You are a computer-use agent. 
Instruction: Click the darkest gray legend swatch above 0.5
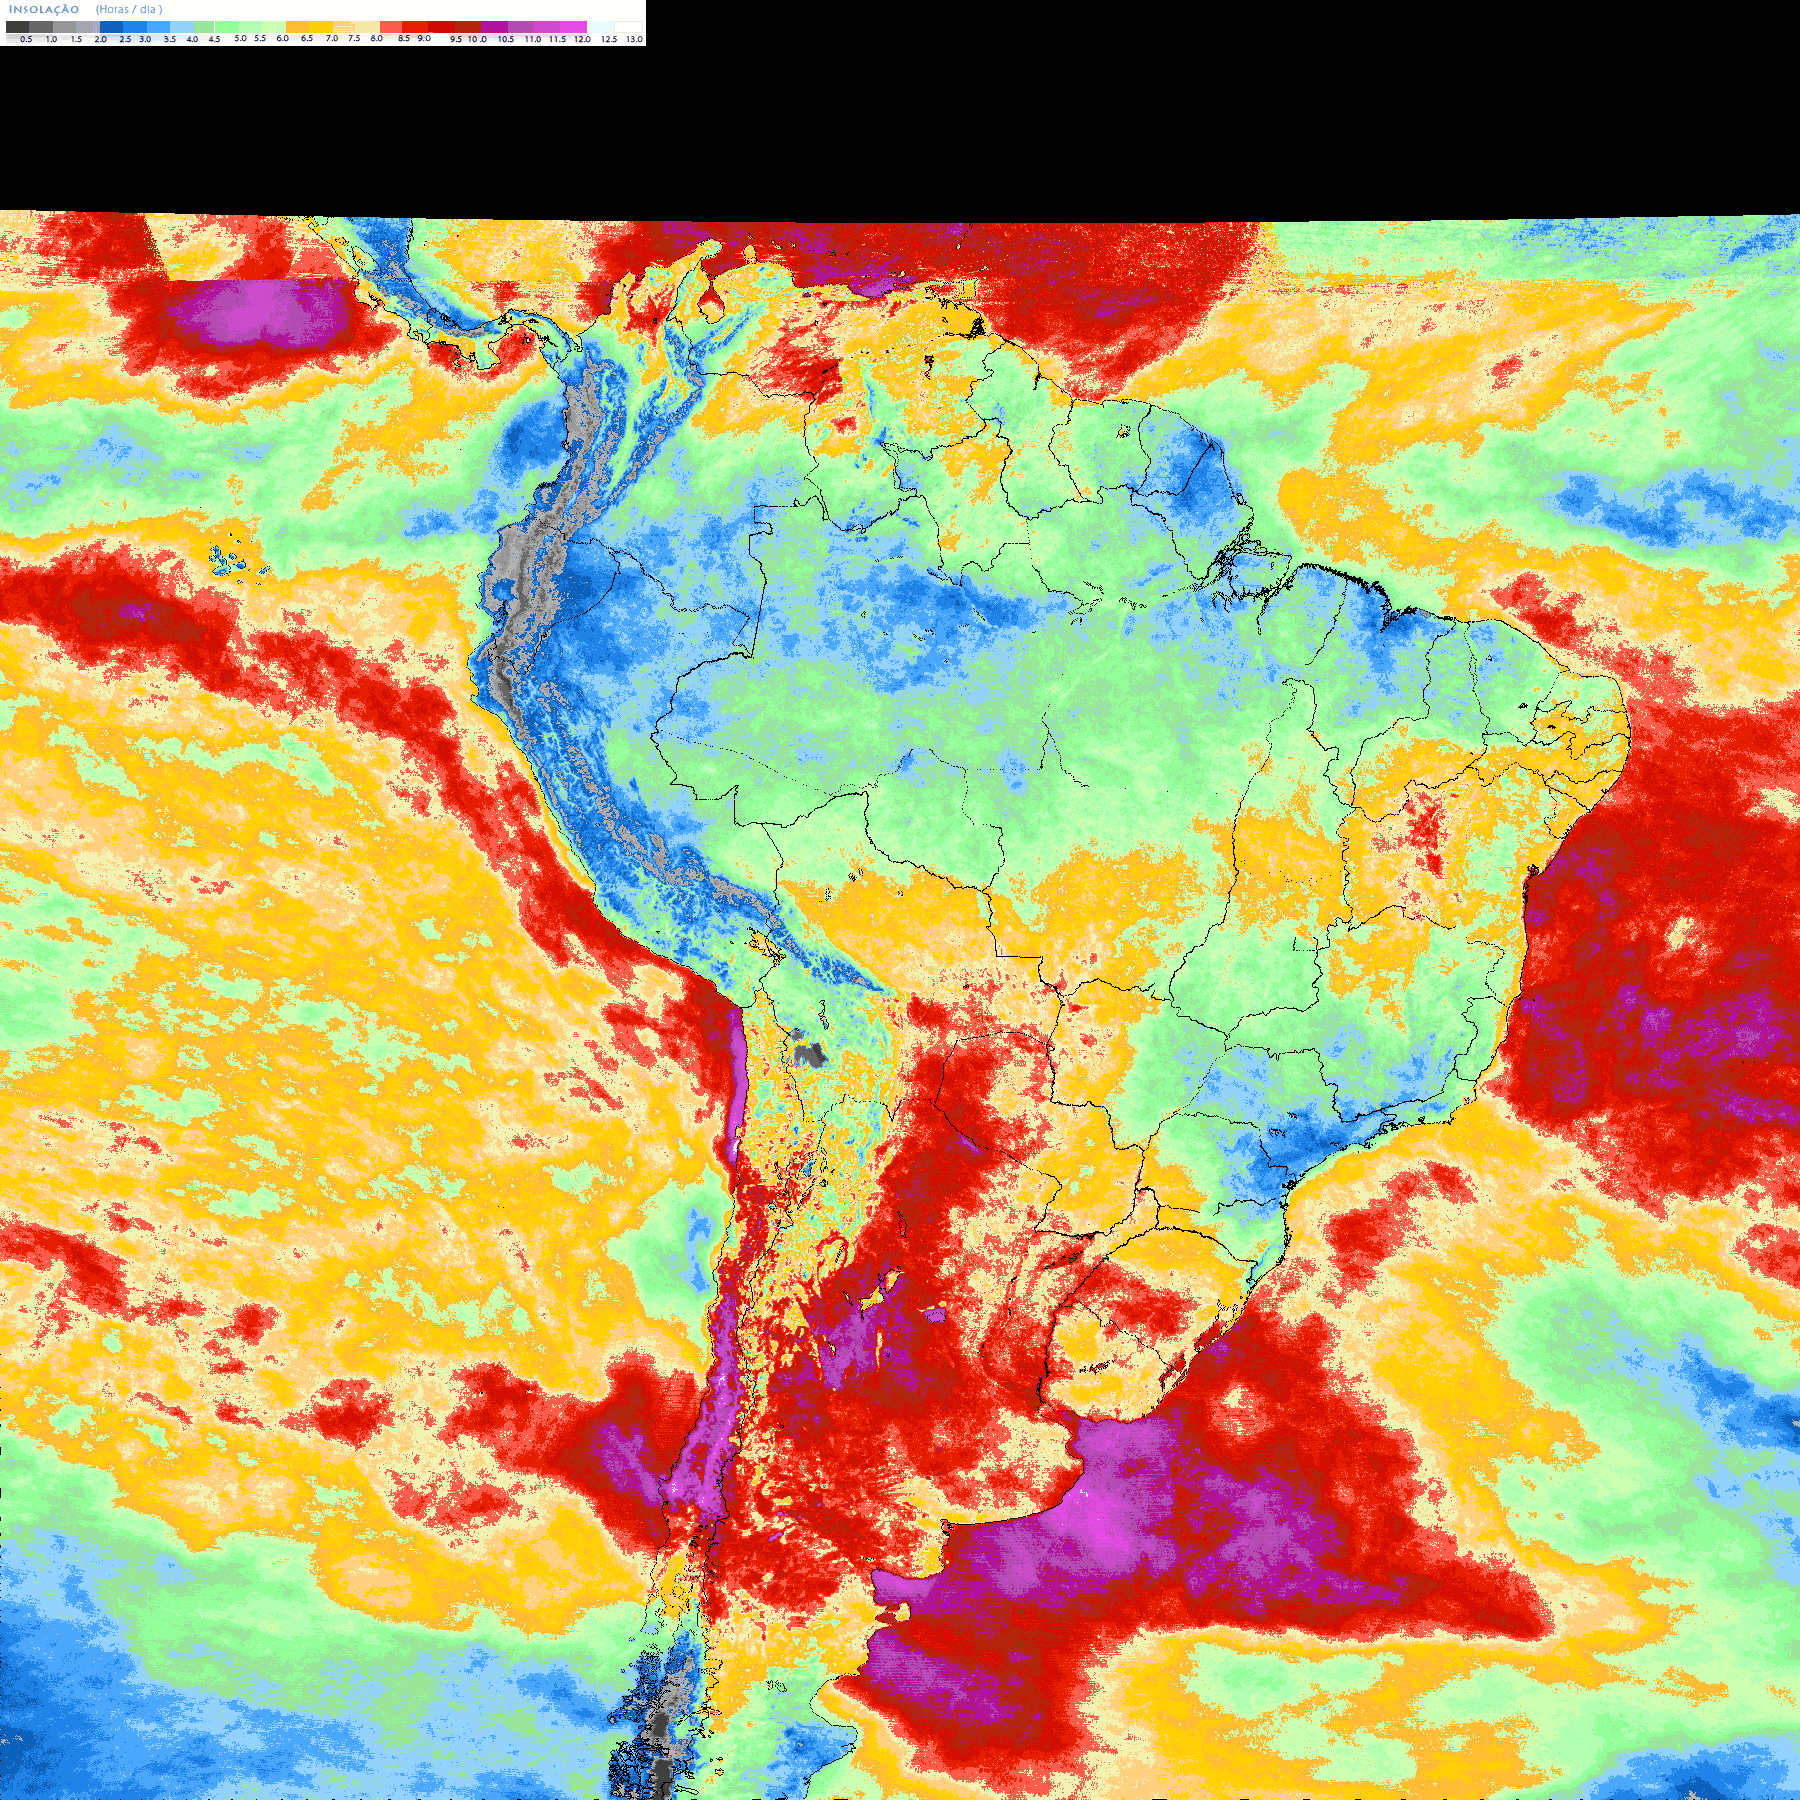coord(17,27)
